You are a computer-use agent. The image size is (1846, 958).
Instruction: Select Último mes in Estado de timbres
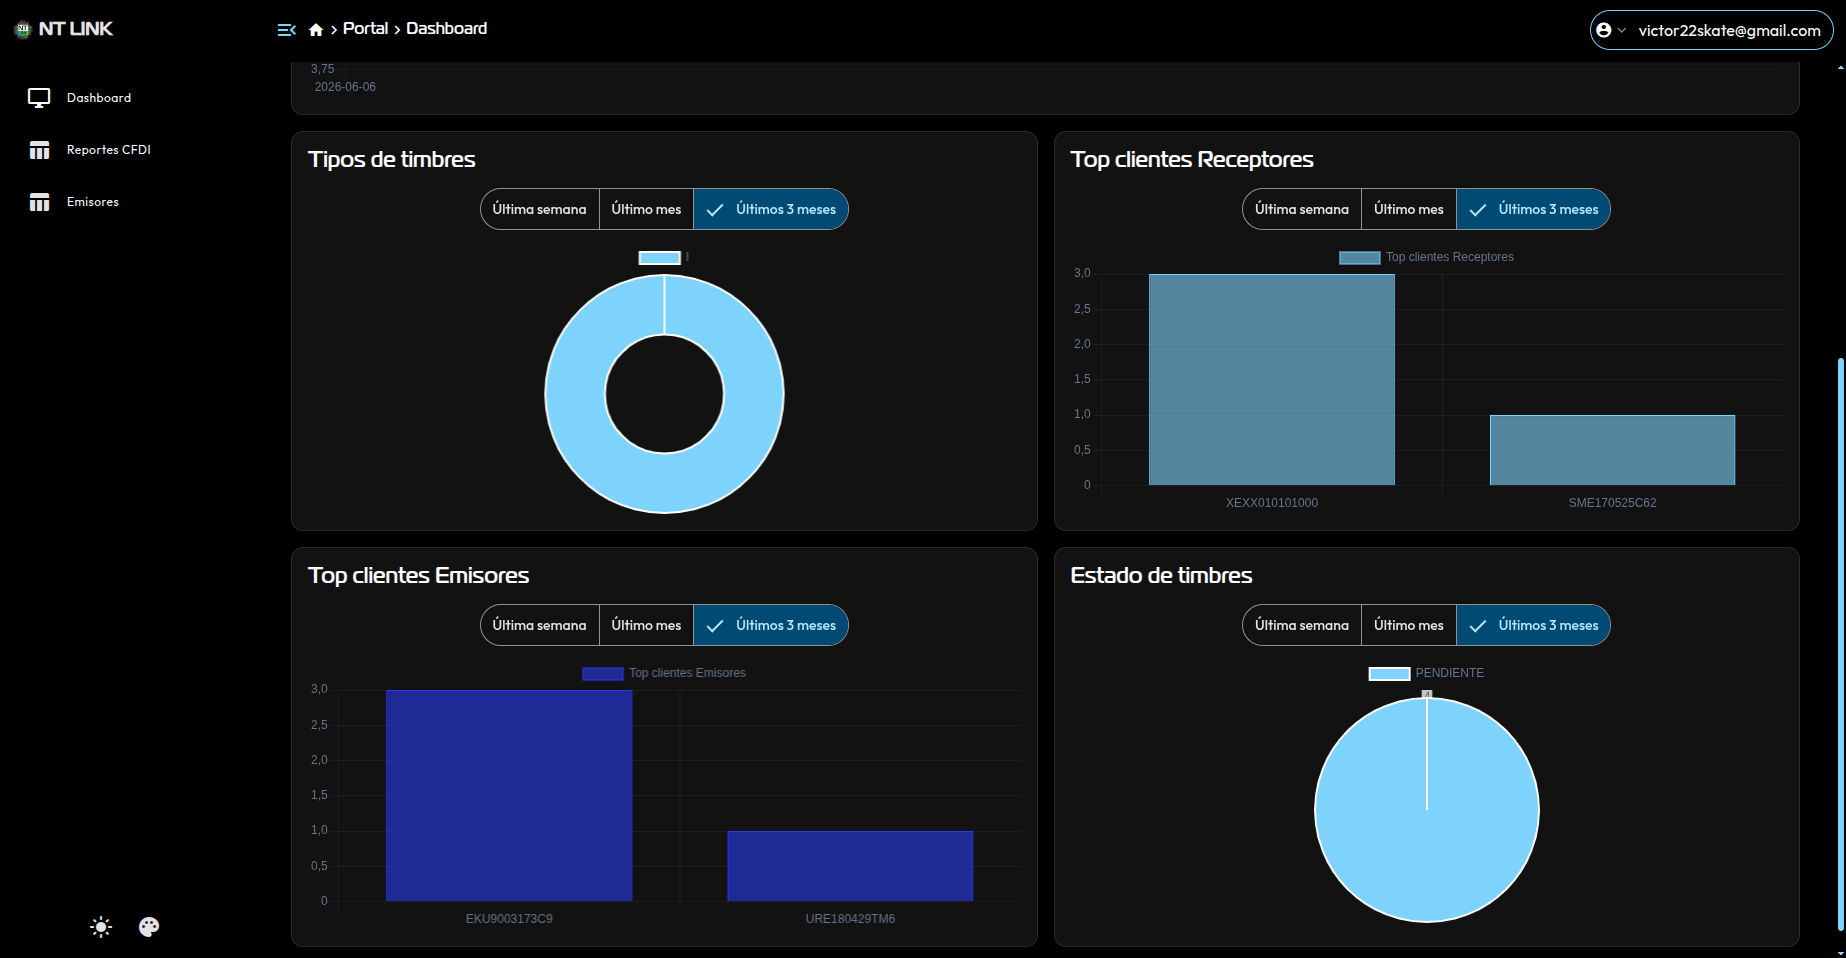click(1409, 625)
